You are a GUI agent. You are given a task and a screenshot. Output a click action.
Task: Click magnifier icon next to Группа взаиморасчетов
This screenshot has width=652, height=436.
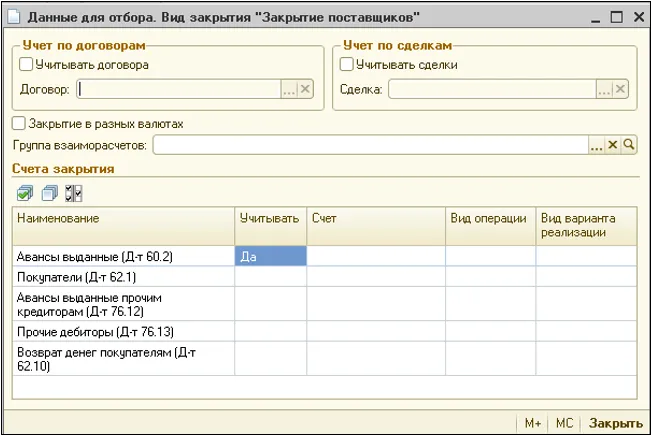(x=629, y=145)
